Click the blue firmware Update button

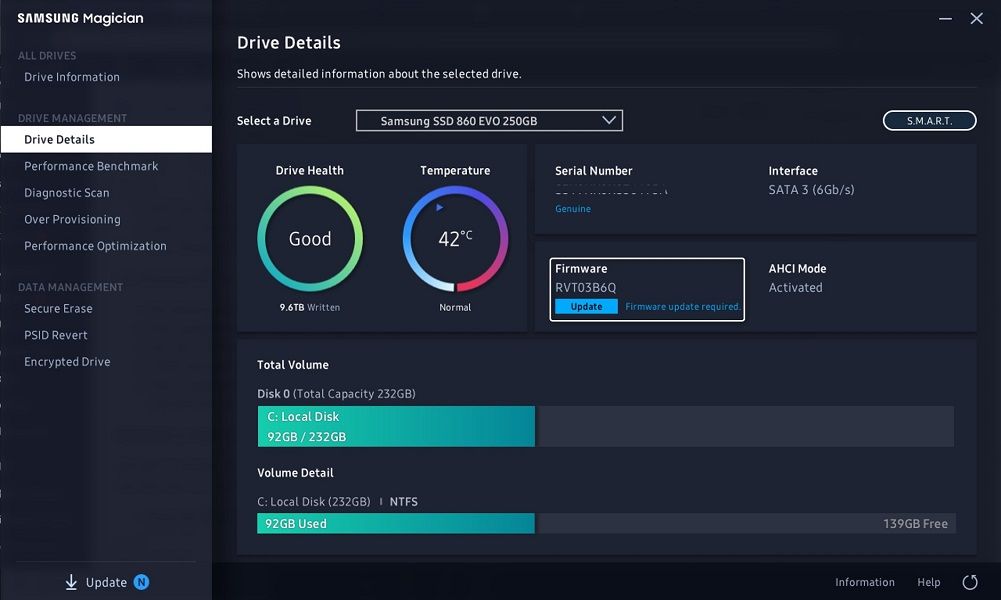pos(586,306)
